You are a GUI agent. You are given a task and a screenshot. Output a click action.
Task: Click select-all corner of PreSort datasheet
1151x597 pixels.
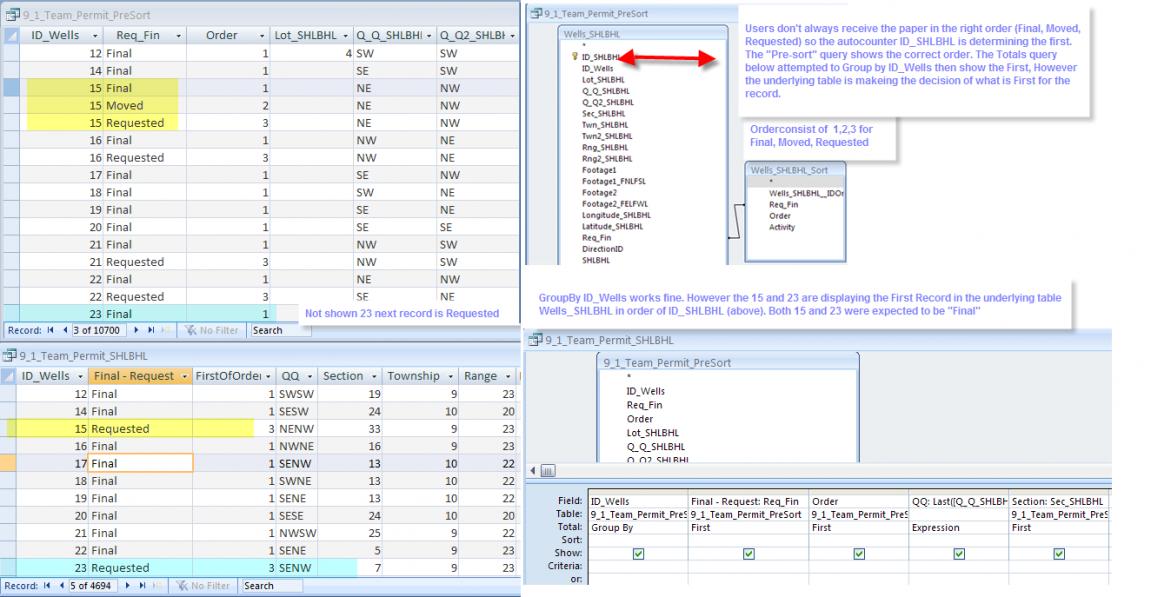(11, 35)
